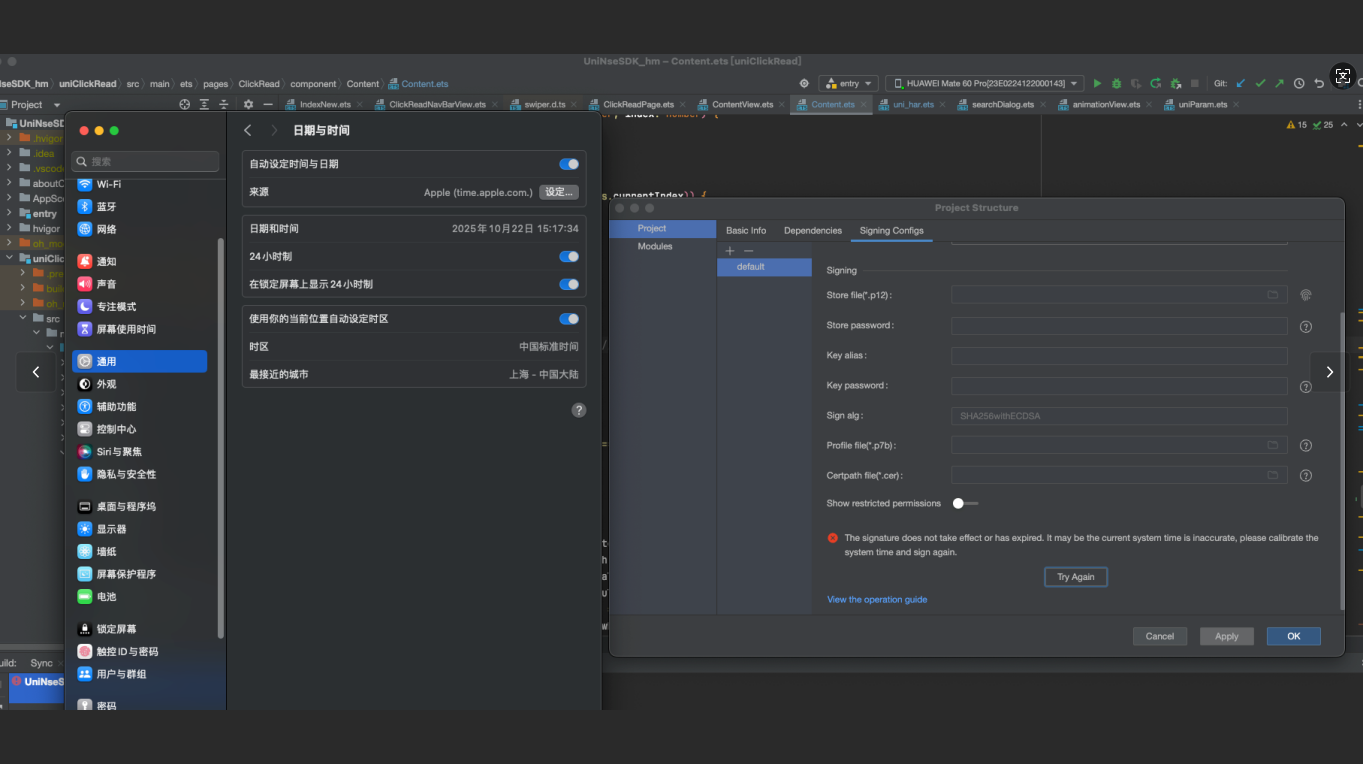Screen dimensions: 1363x764
Task: Disable 自动设定时间与日期 switch
Action: click(568, 164)
